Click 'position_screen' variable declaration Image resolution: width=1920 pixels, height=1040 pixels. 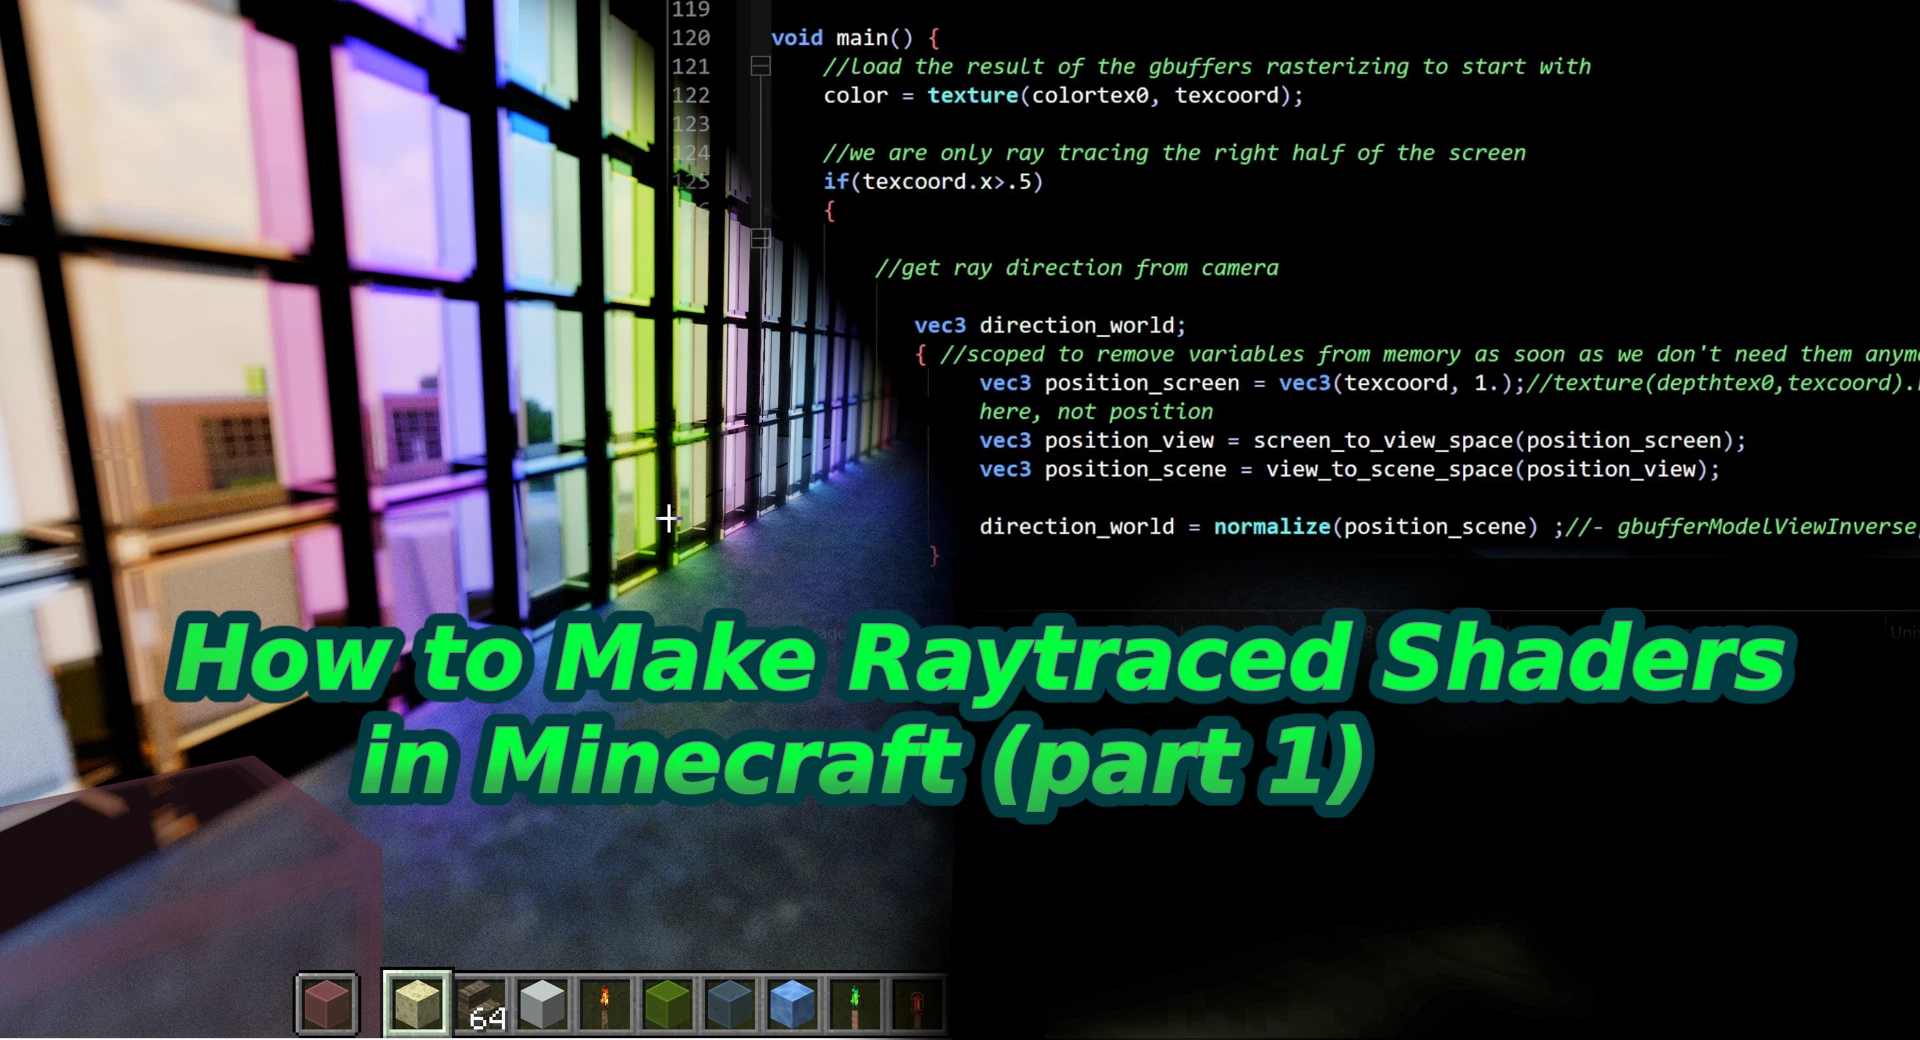1142,383
